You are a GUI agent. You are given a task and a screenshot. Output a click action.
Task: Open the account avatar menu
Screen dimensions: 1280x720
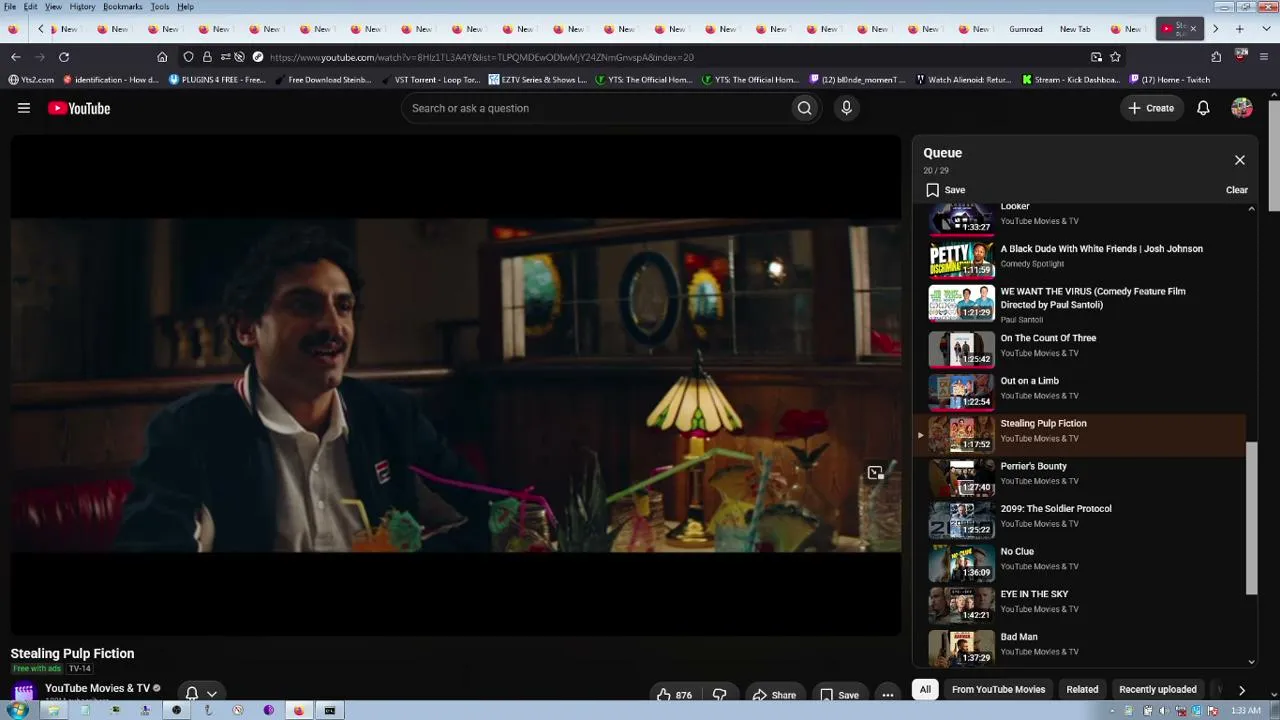pos(1242,108)
